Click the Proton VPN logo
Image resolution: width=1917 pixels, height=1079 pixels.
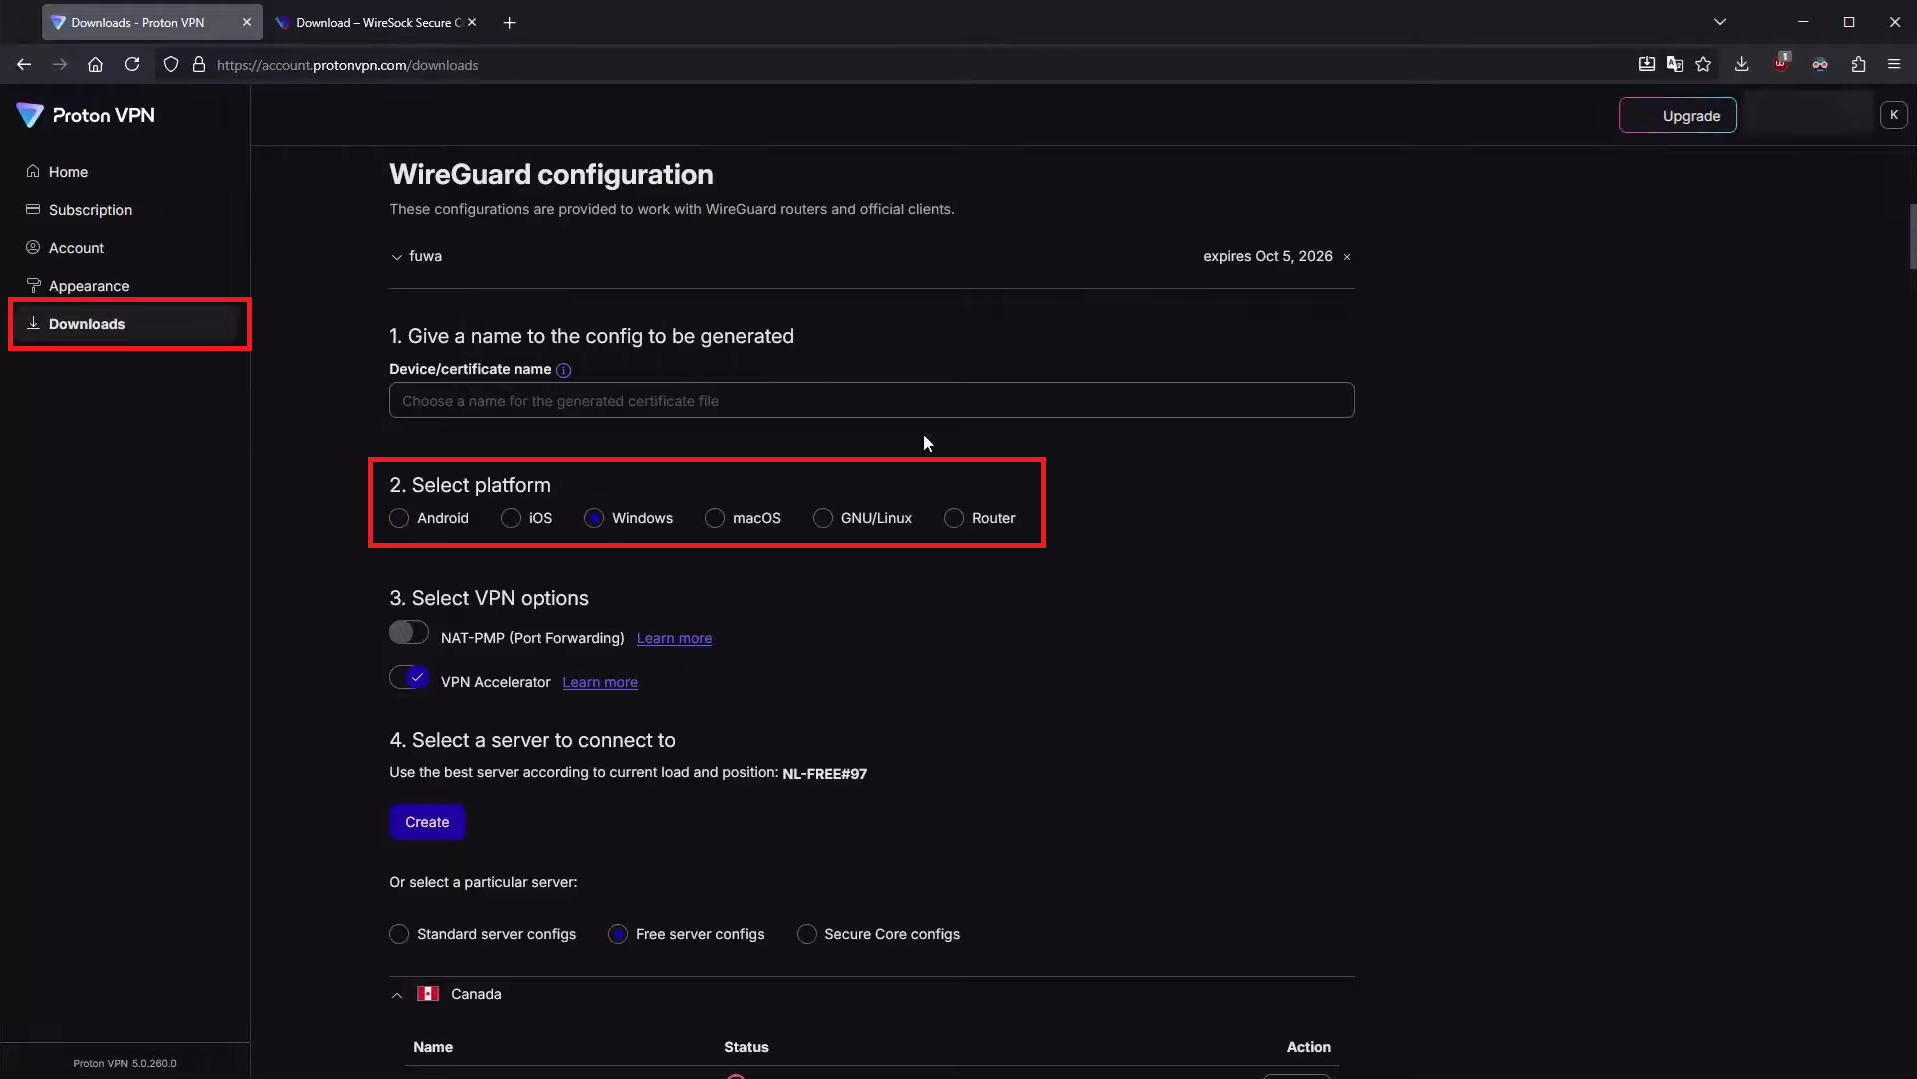[x=85, y=115]
